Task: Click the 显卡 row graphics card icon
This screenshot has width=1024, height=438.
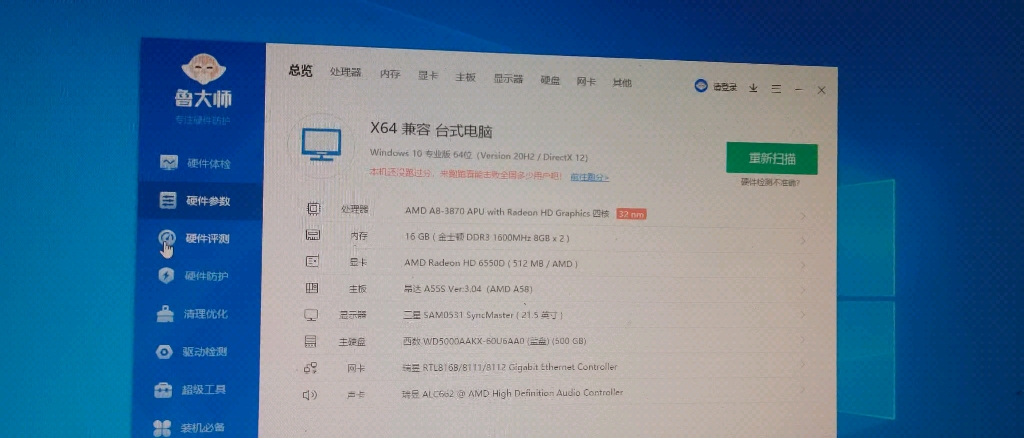Action: point(312,261)
